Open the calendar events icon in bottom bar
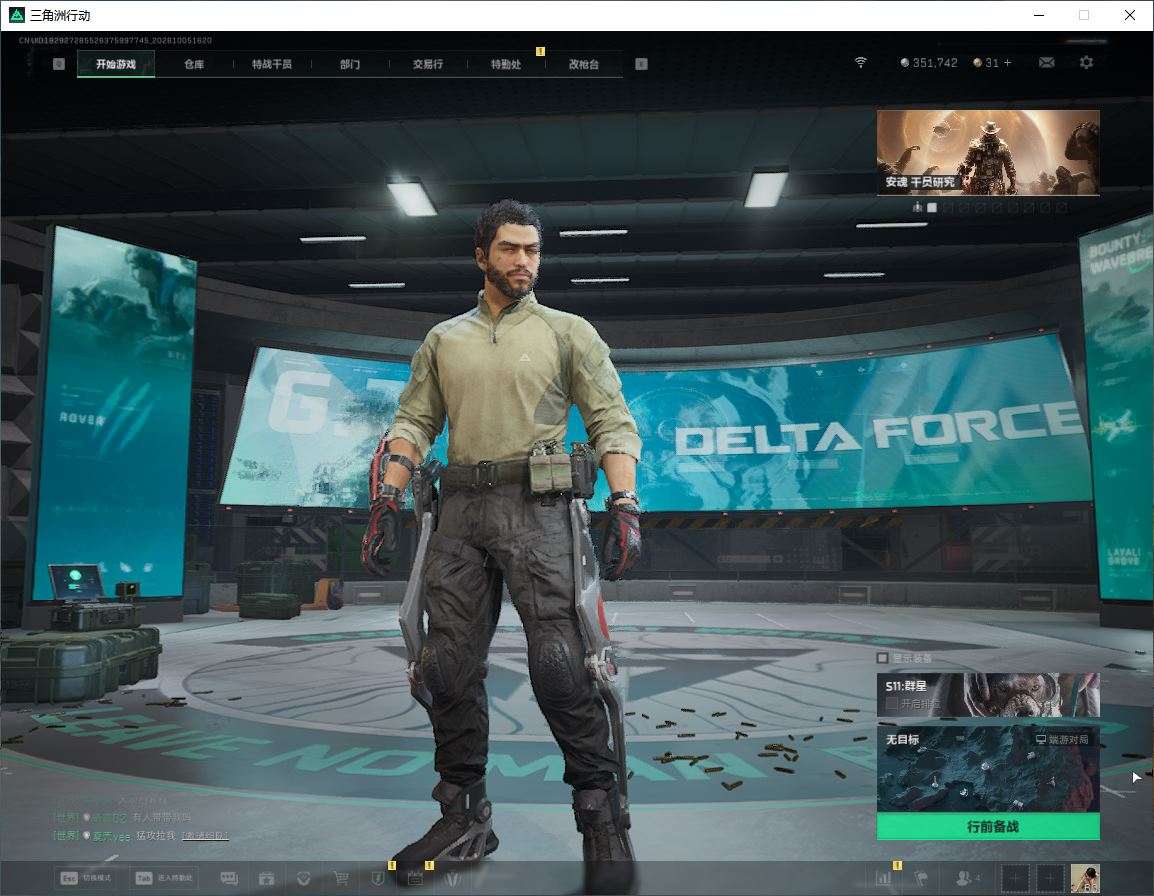This screenshot has height=896, width=1154. click(266, 878)
